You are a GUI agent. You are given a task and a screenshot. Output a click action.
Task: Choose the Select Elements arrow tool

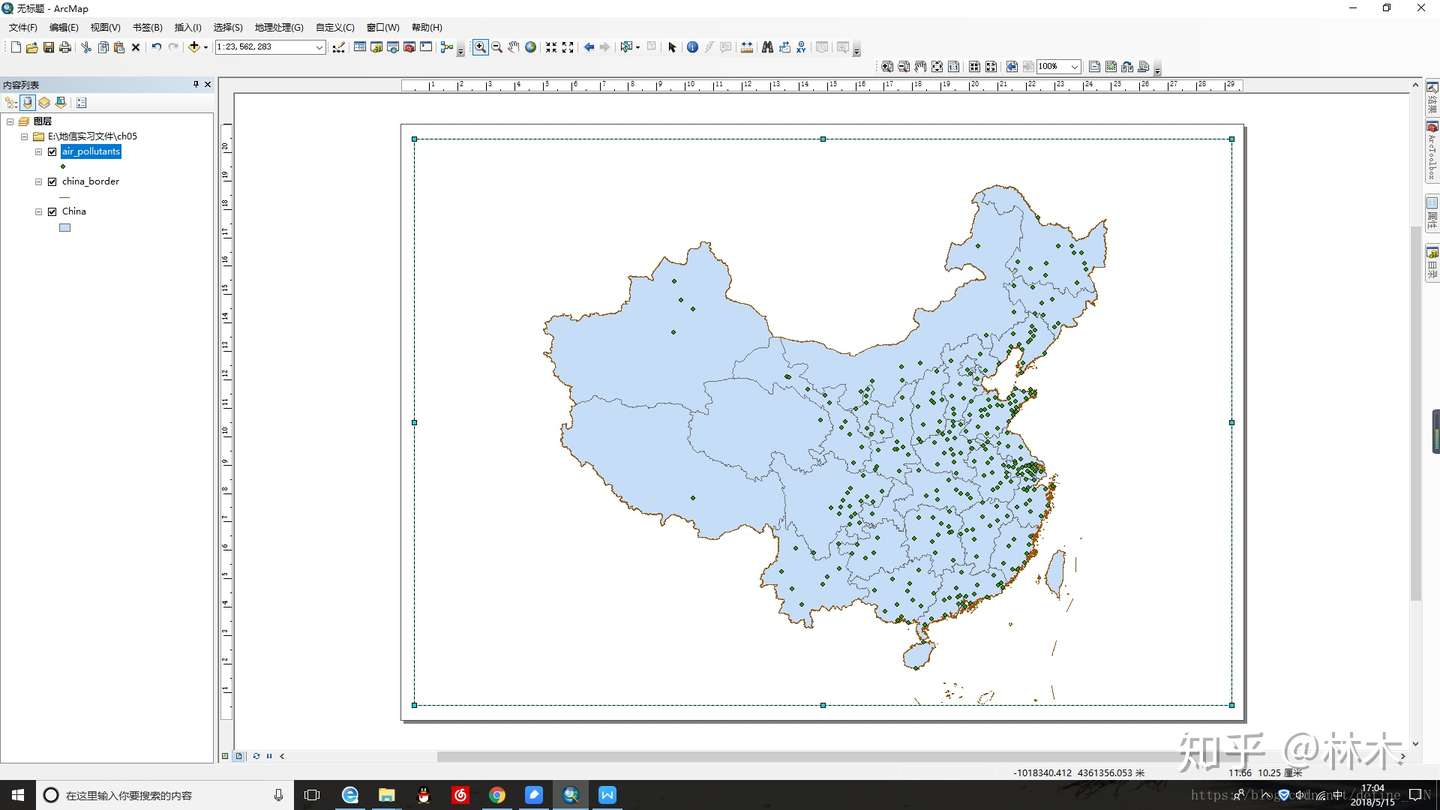672,47
